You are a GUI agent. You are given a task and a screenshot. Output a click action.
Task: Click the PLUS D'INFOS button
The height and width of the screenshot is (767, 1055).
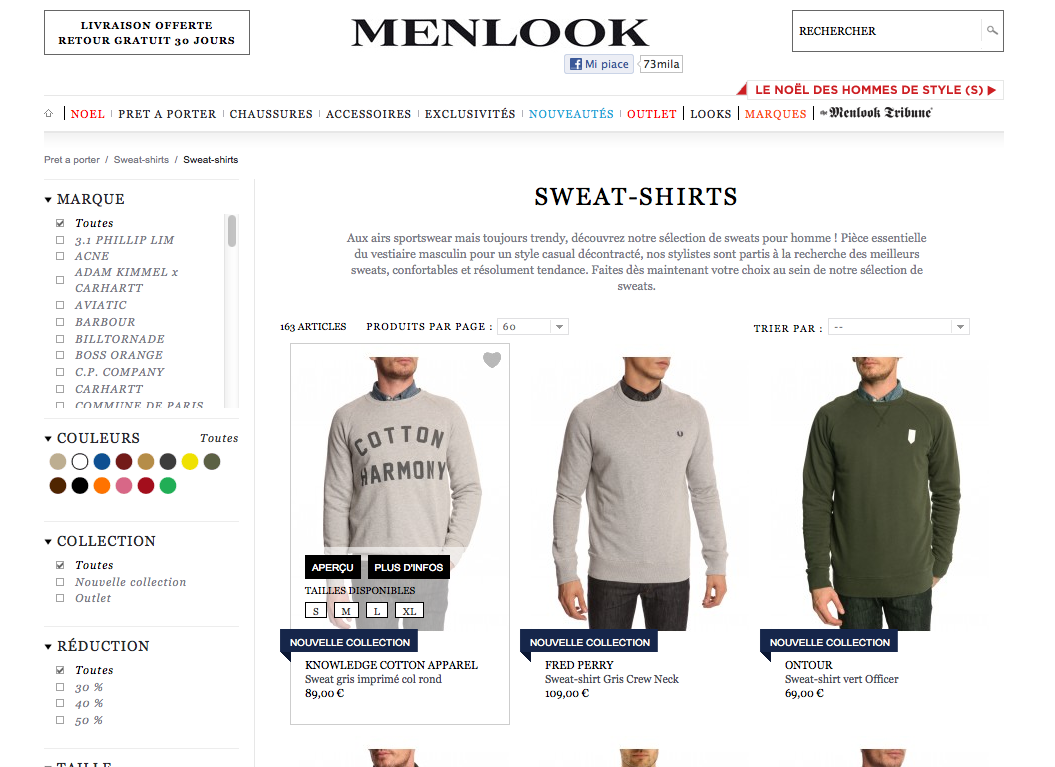click(408, 567)
